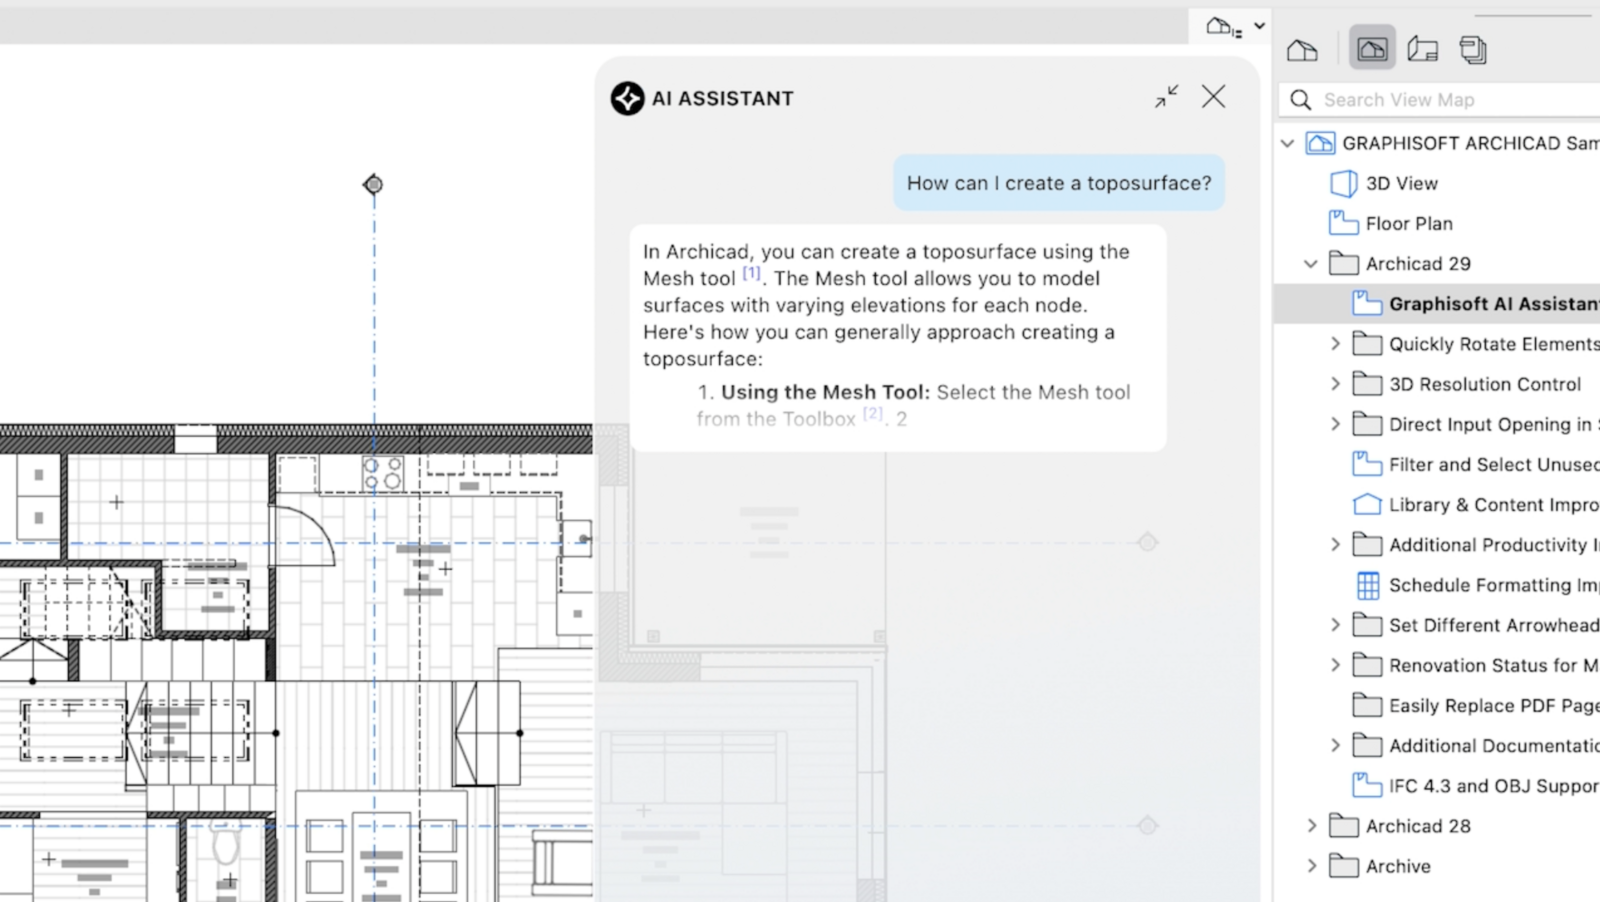
Task: Switch to the Layout Book navigator icon
Action: (1422, 49)
